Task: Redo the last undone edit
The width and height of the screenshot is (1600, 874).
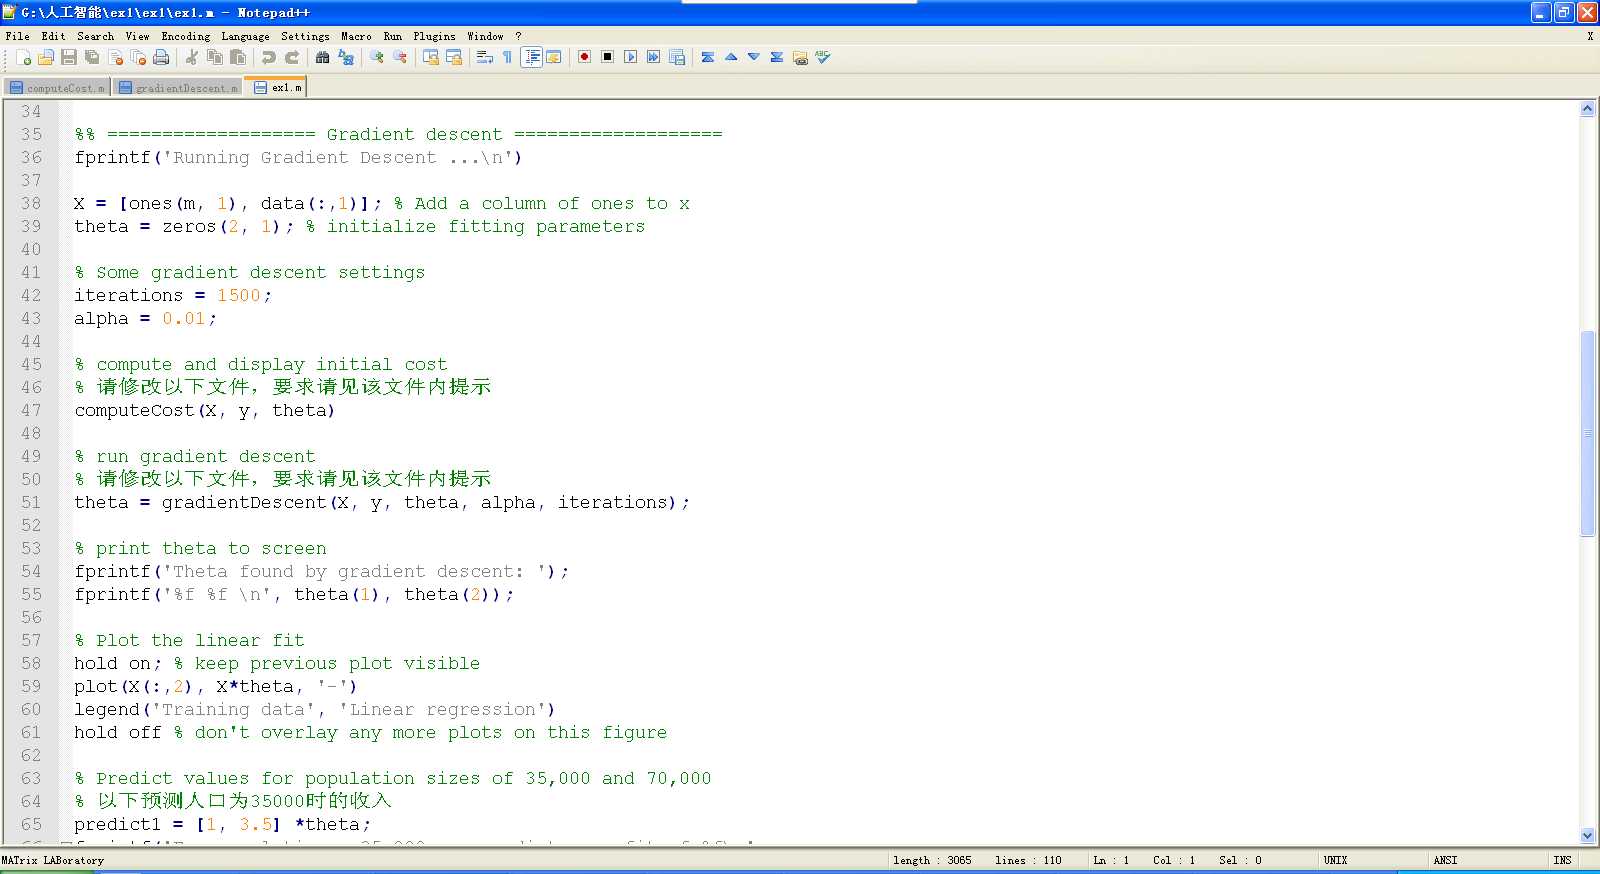Action: coord(292,57)
